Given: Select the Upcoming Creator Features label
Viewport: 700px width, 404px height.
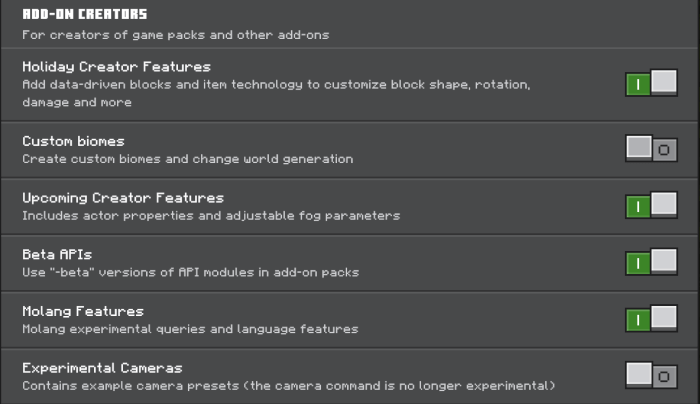Looking at the screenshot, I should coord(122,198).
